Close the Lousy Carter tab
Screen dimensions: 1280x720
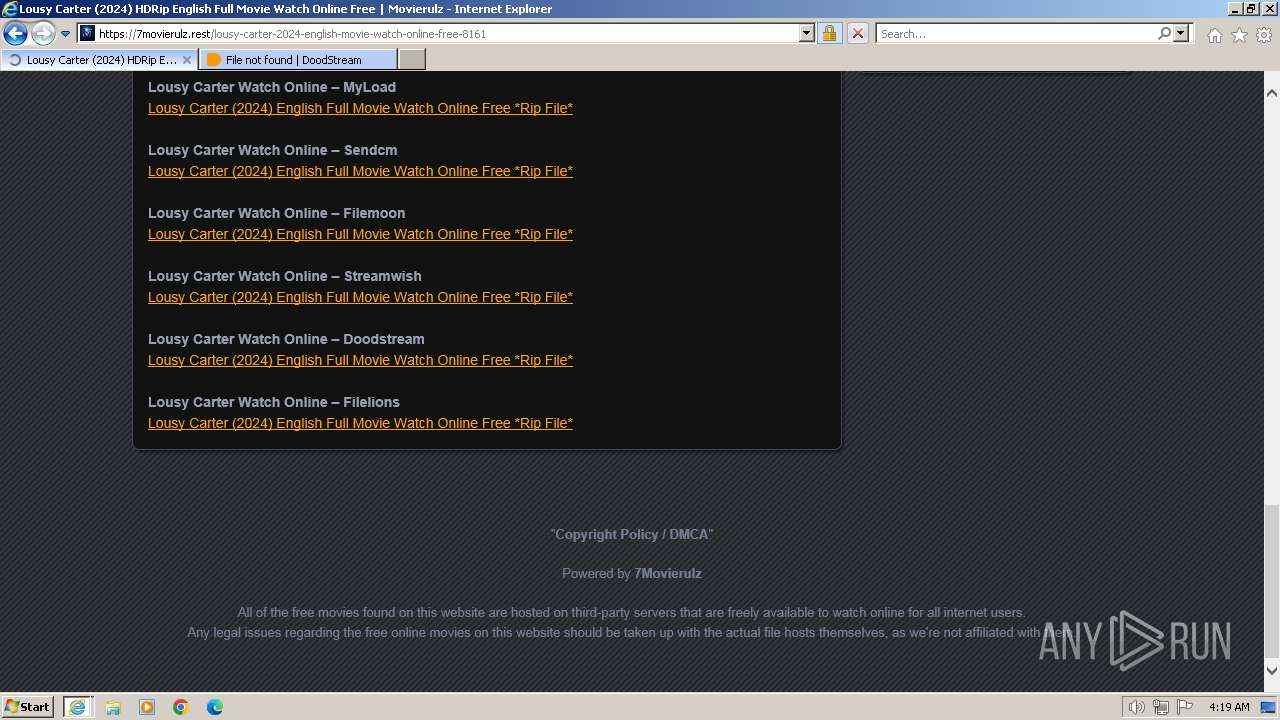[187, 59]
